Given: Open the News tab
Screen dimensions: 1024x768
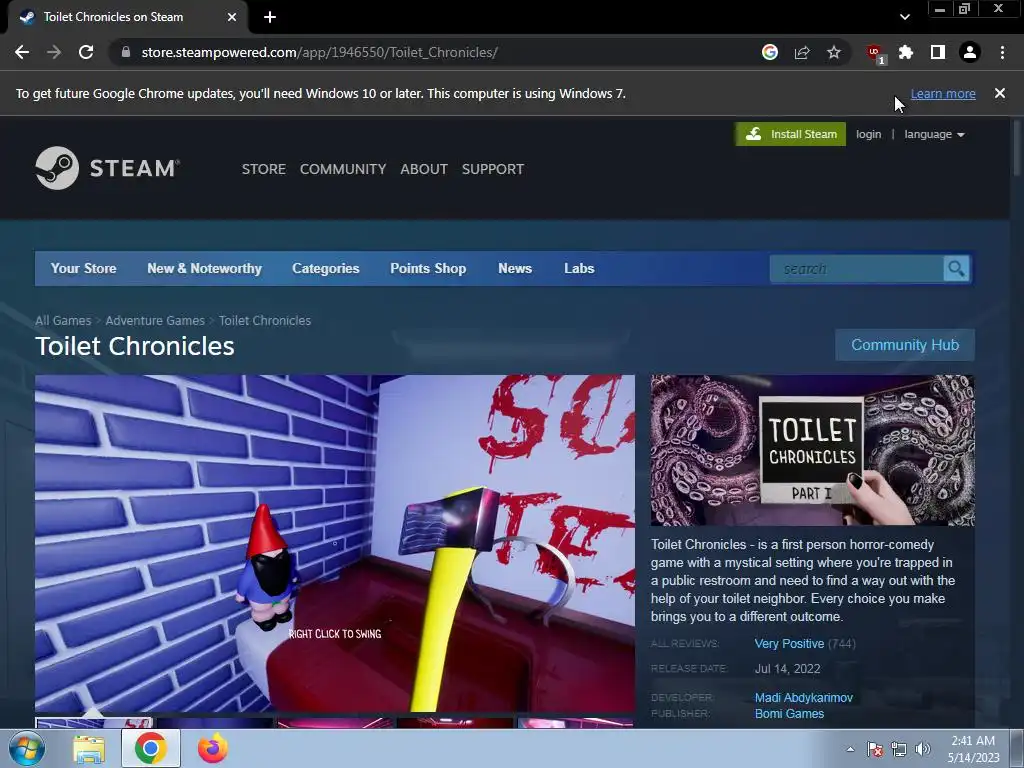Looking at the screenshot, I should coord(515,268).
